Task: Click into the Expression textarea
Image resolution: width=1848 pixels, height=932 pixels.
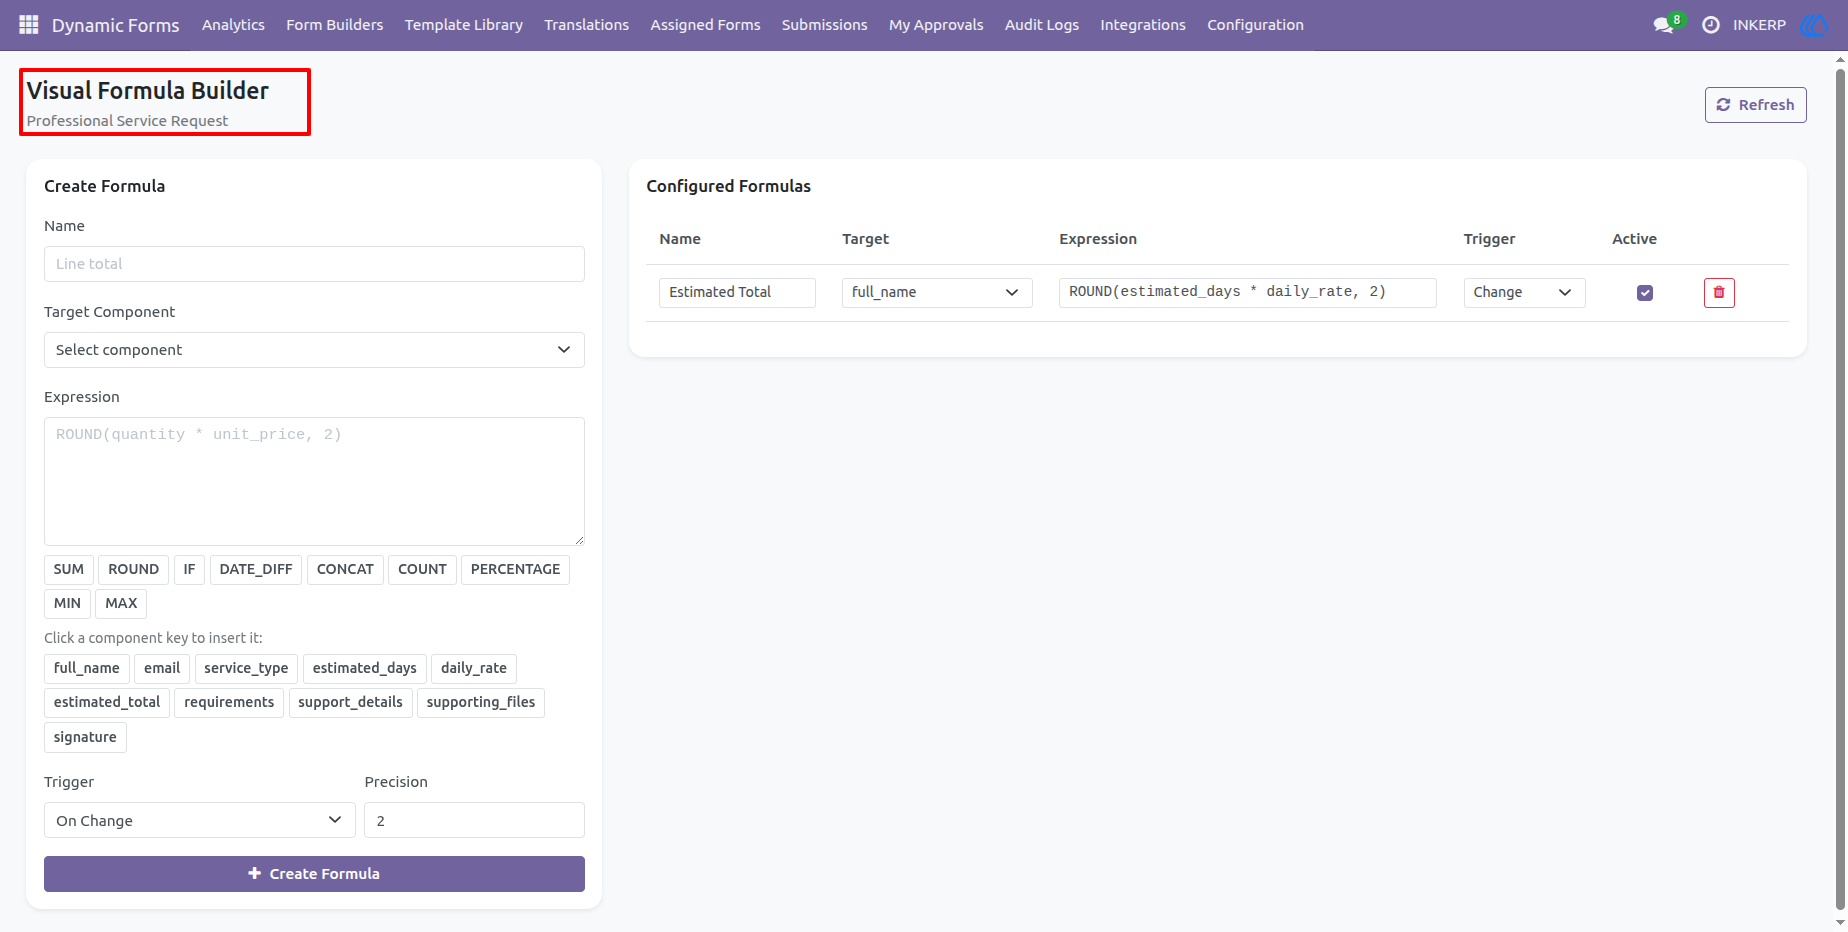Action: pyautogui.click(x=314, y=481)
